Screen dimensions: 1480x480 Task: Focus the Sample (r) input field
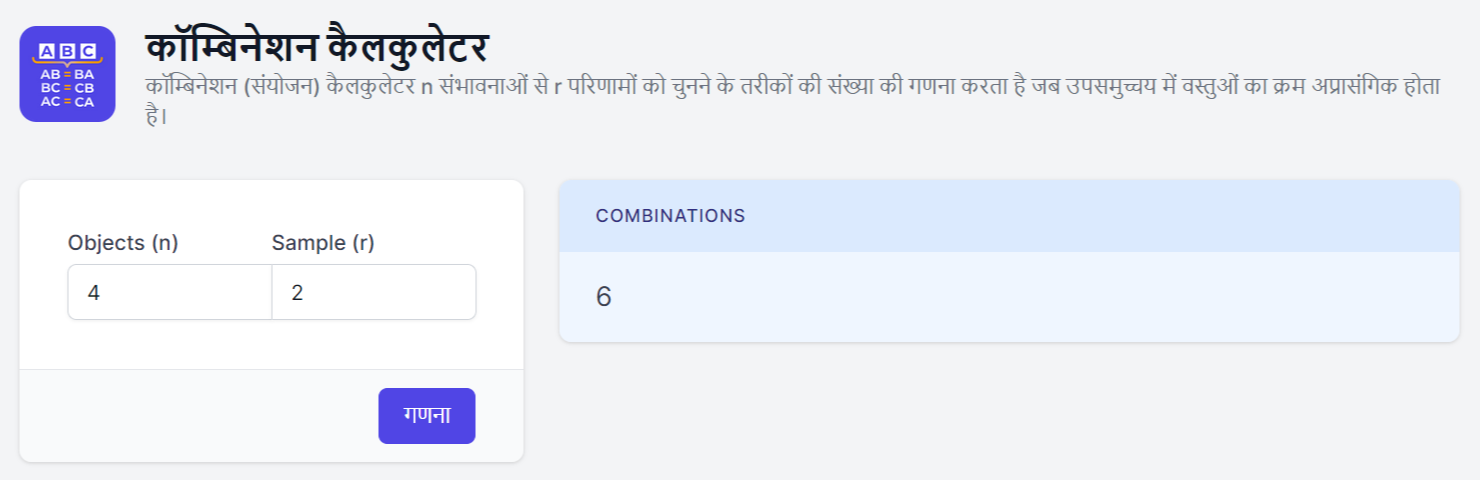click(x=373, y=292)
